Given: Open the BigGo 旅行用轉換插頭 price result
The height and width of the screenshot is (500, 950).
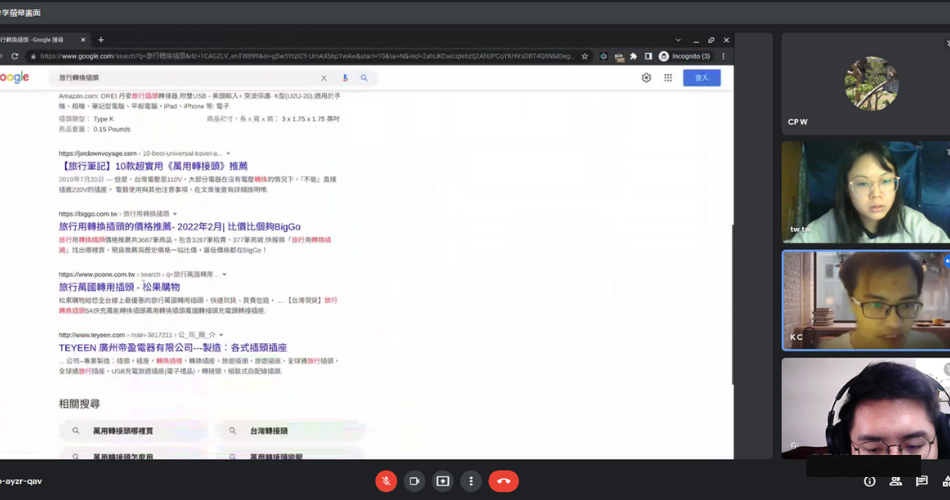Looking at the screenshot, I should click(179, 227).
